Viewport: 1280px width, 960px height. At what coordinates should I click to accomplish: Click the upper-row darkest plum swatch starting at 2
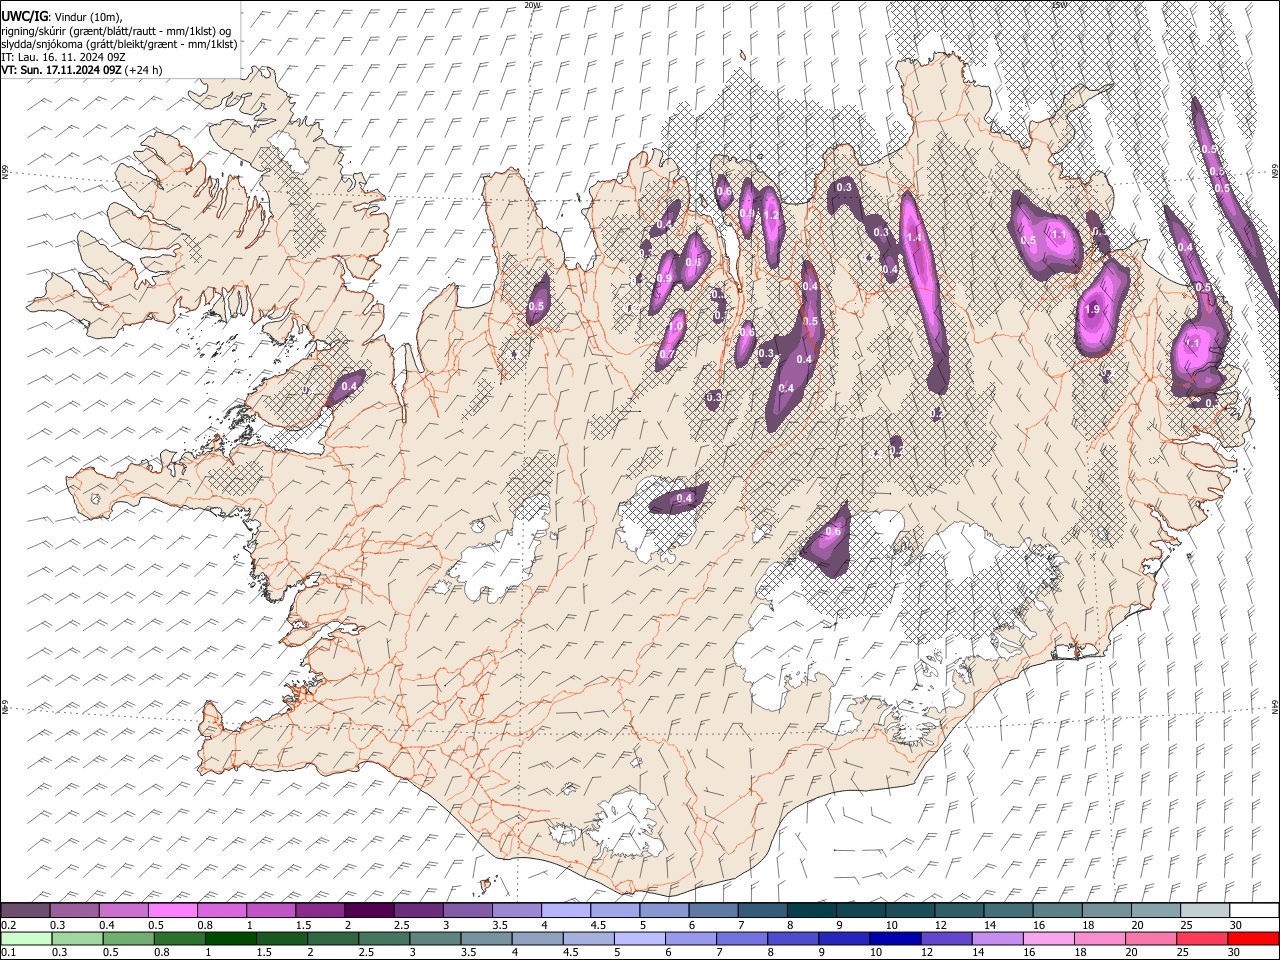click(x=369, y=910)
